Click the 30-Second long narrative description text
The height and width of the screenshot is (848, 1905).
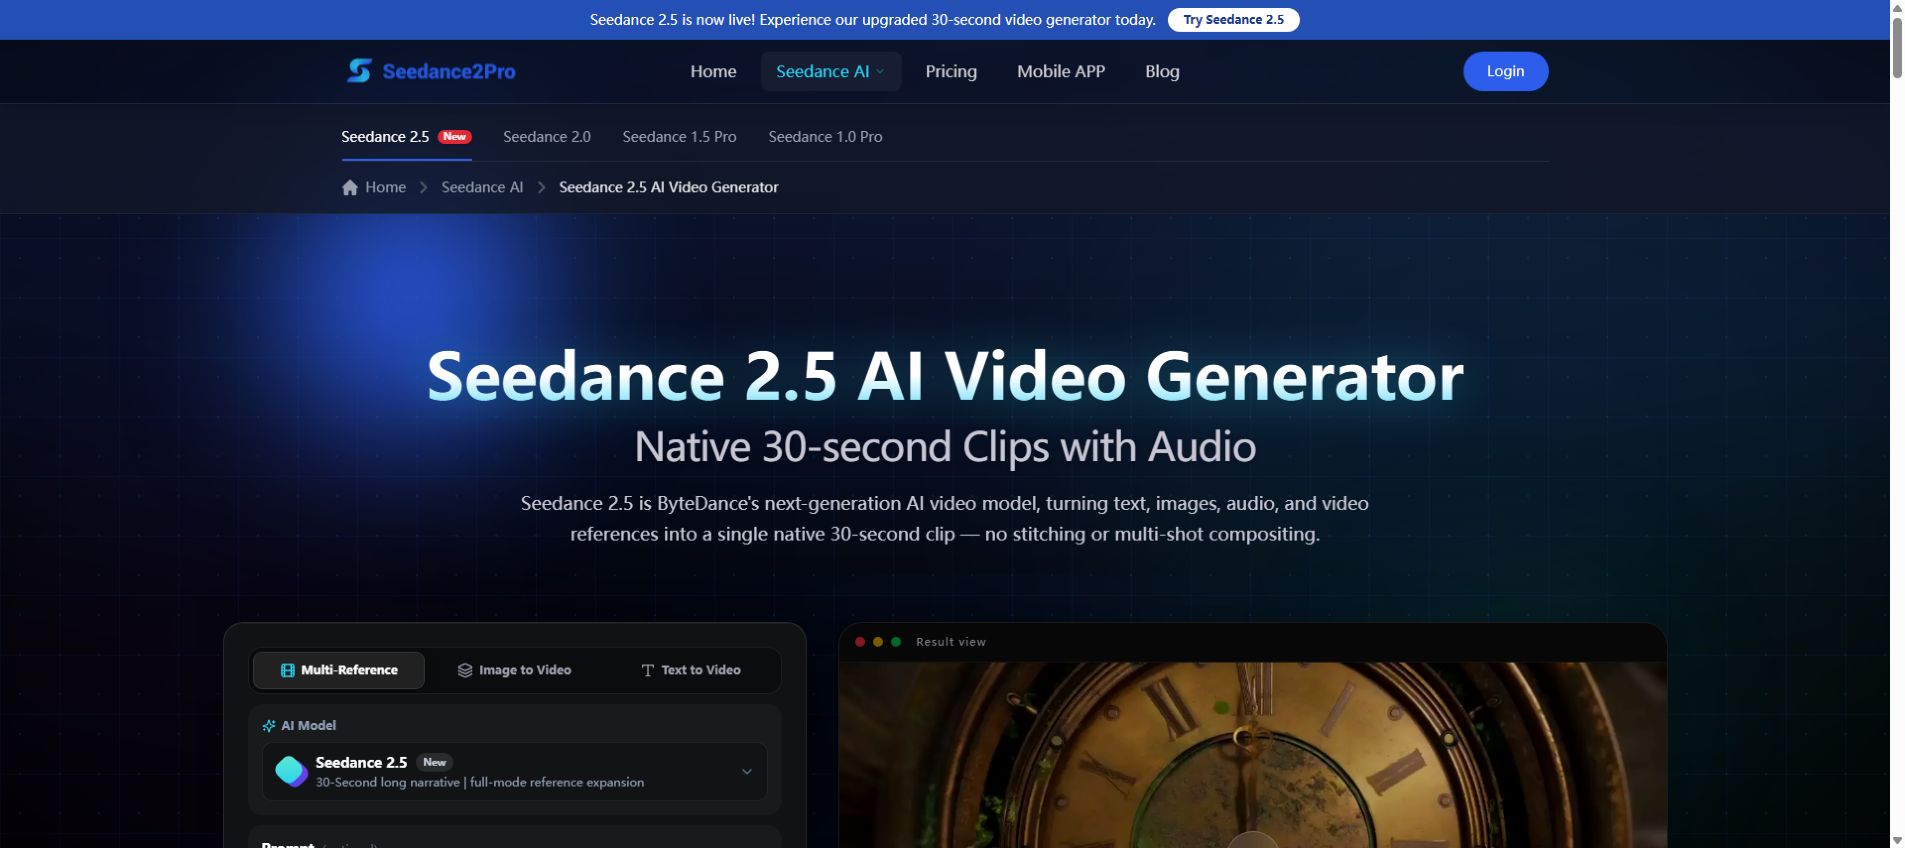tap(480, 782)
